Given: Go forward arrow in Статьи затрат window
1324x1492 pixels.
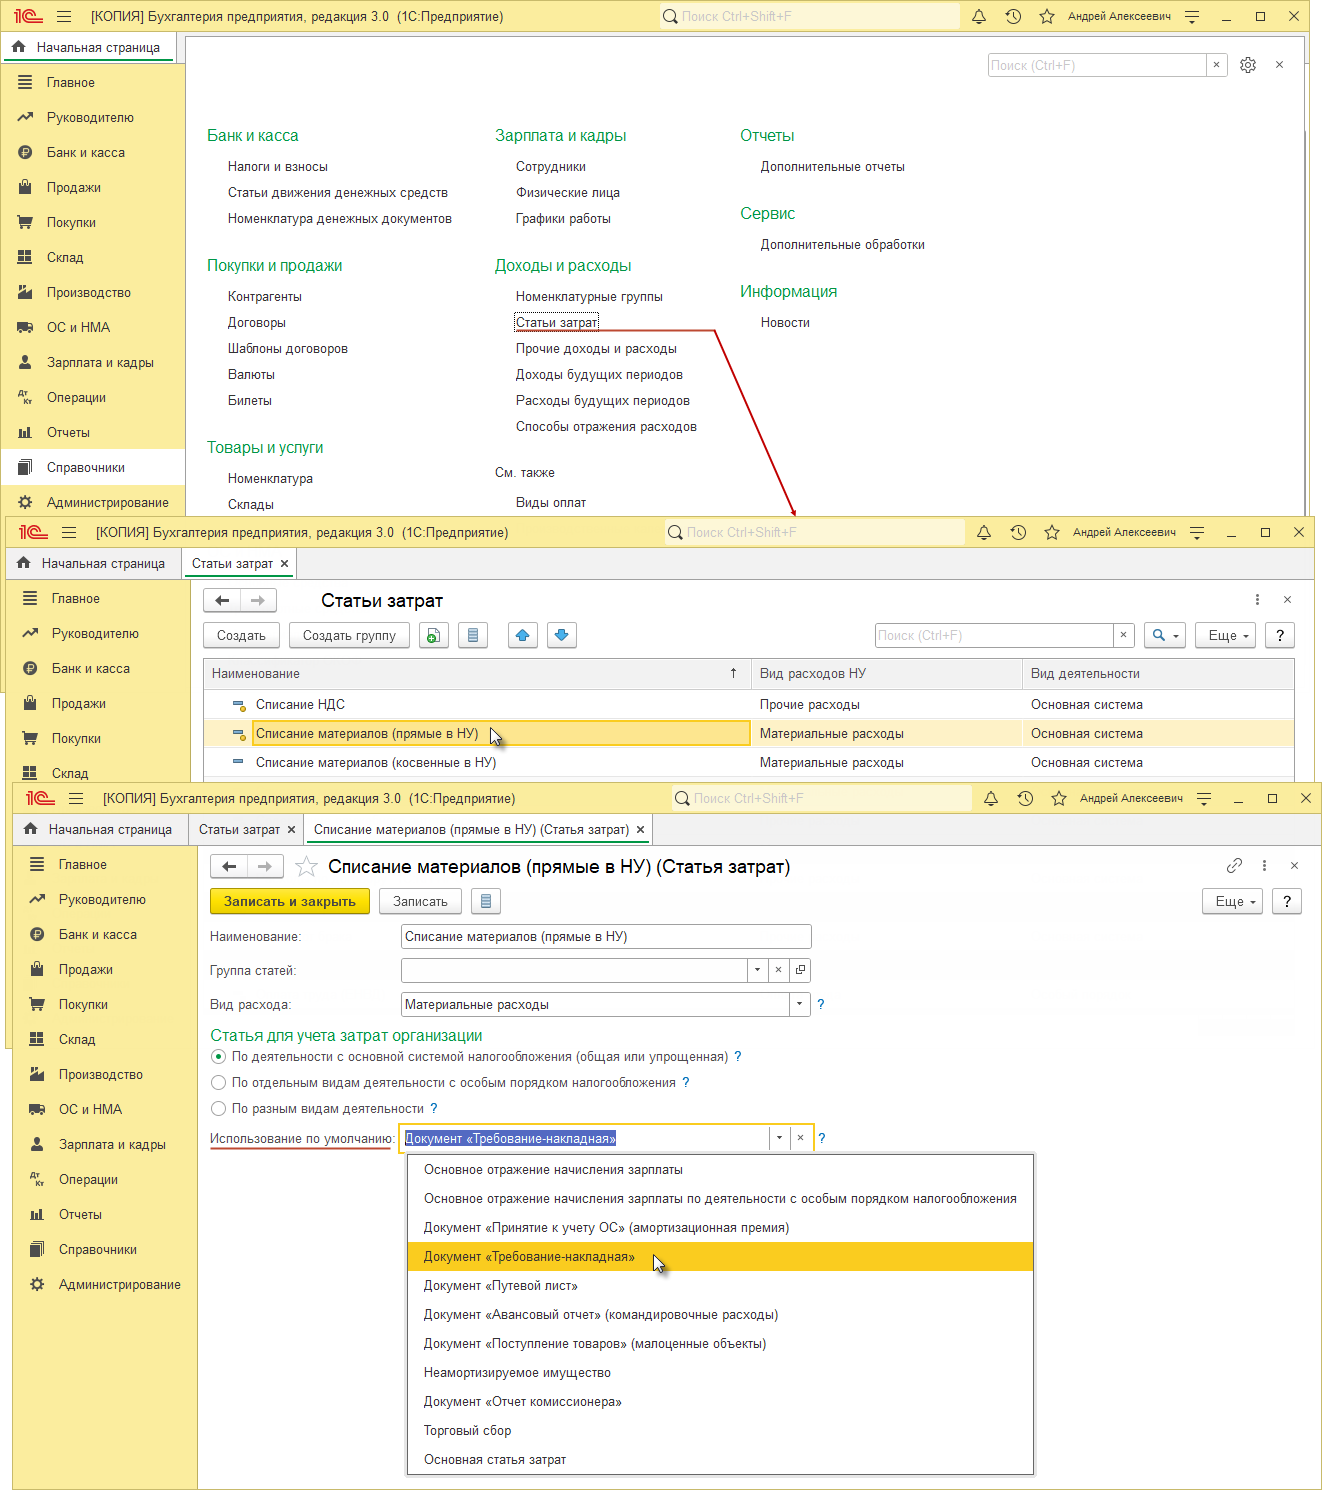Looking at the screenshot, I should pos(258,600).
